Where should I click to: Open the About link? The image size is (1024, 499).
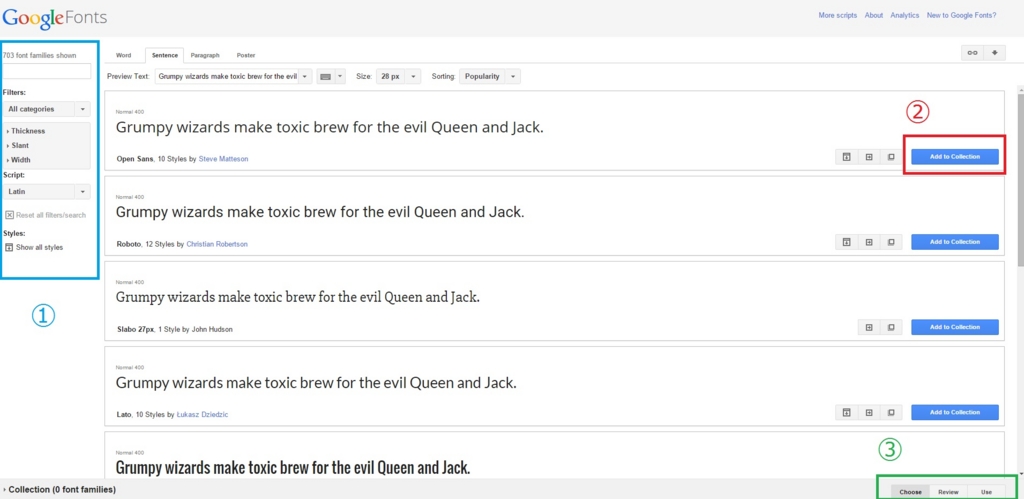pos(874,15)
